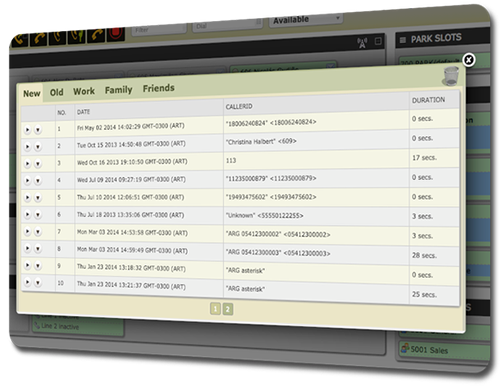The width and height of the screenshot is (500, 391).
Task: Switch to the New voicemail folder tab
Action: [32, 94]
